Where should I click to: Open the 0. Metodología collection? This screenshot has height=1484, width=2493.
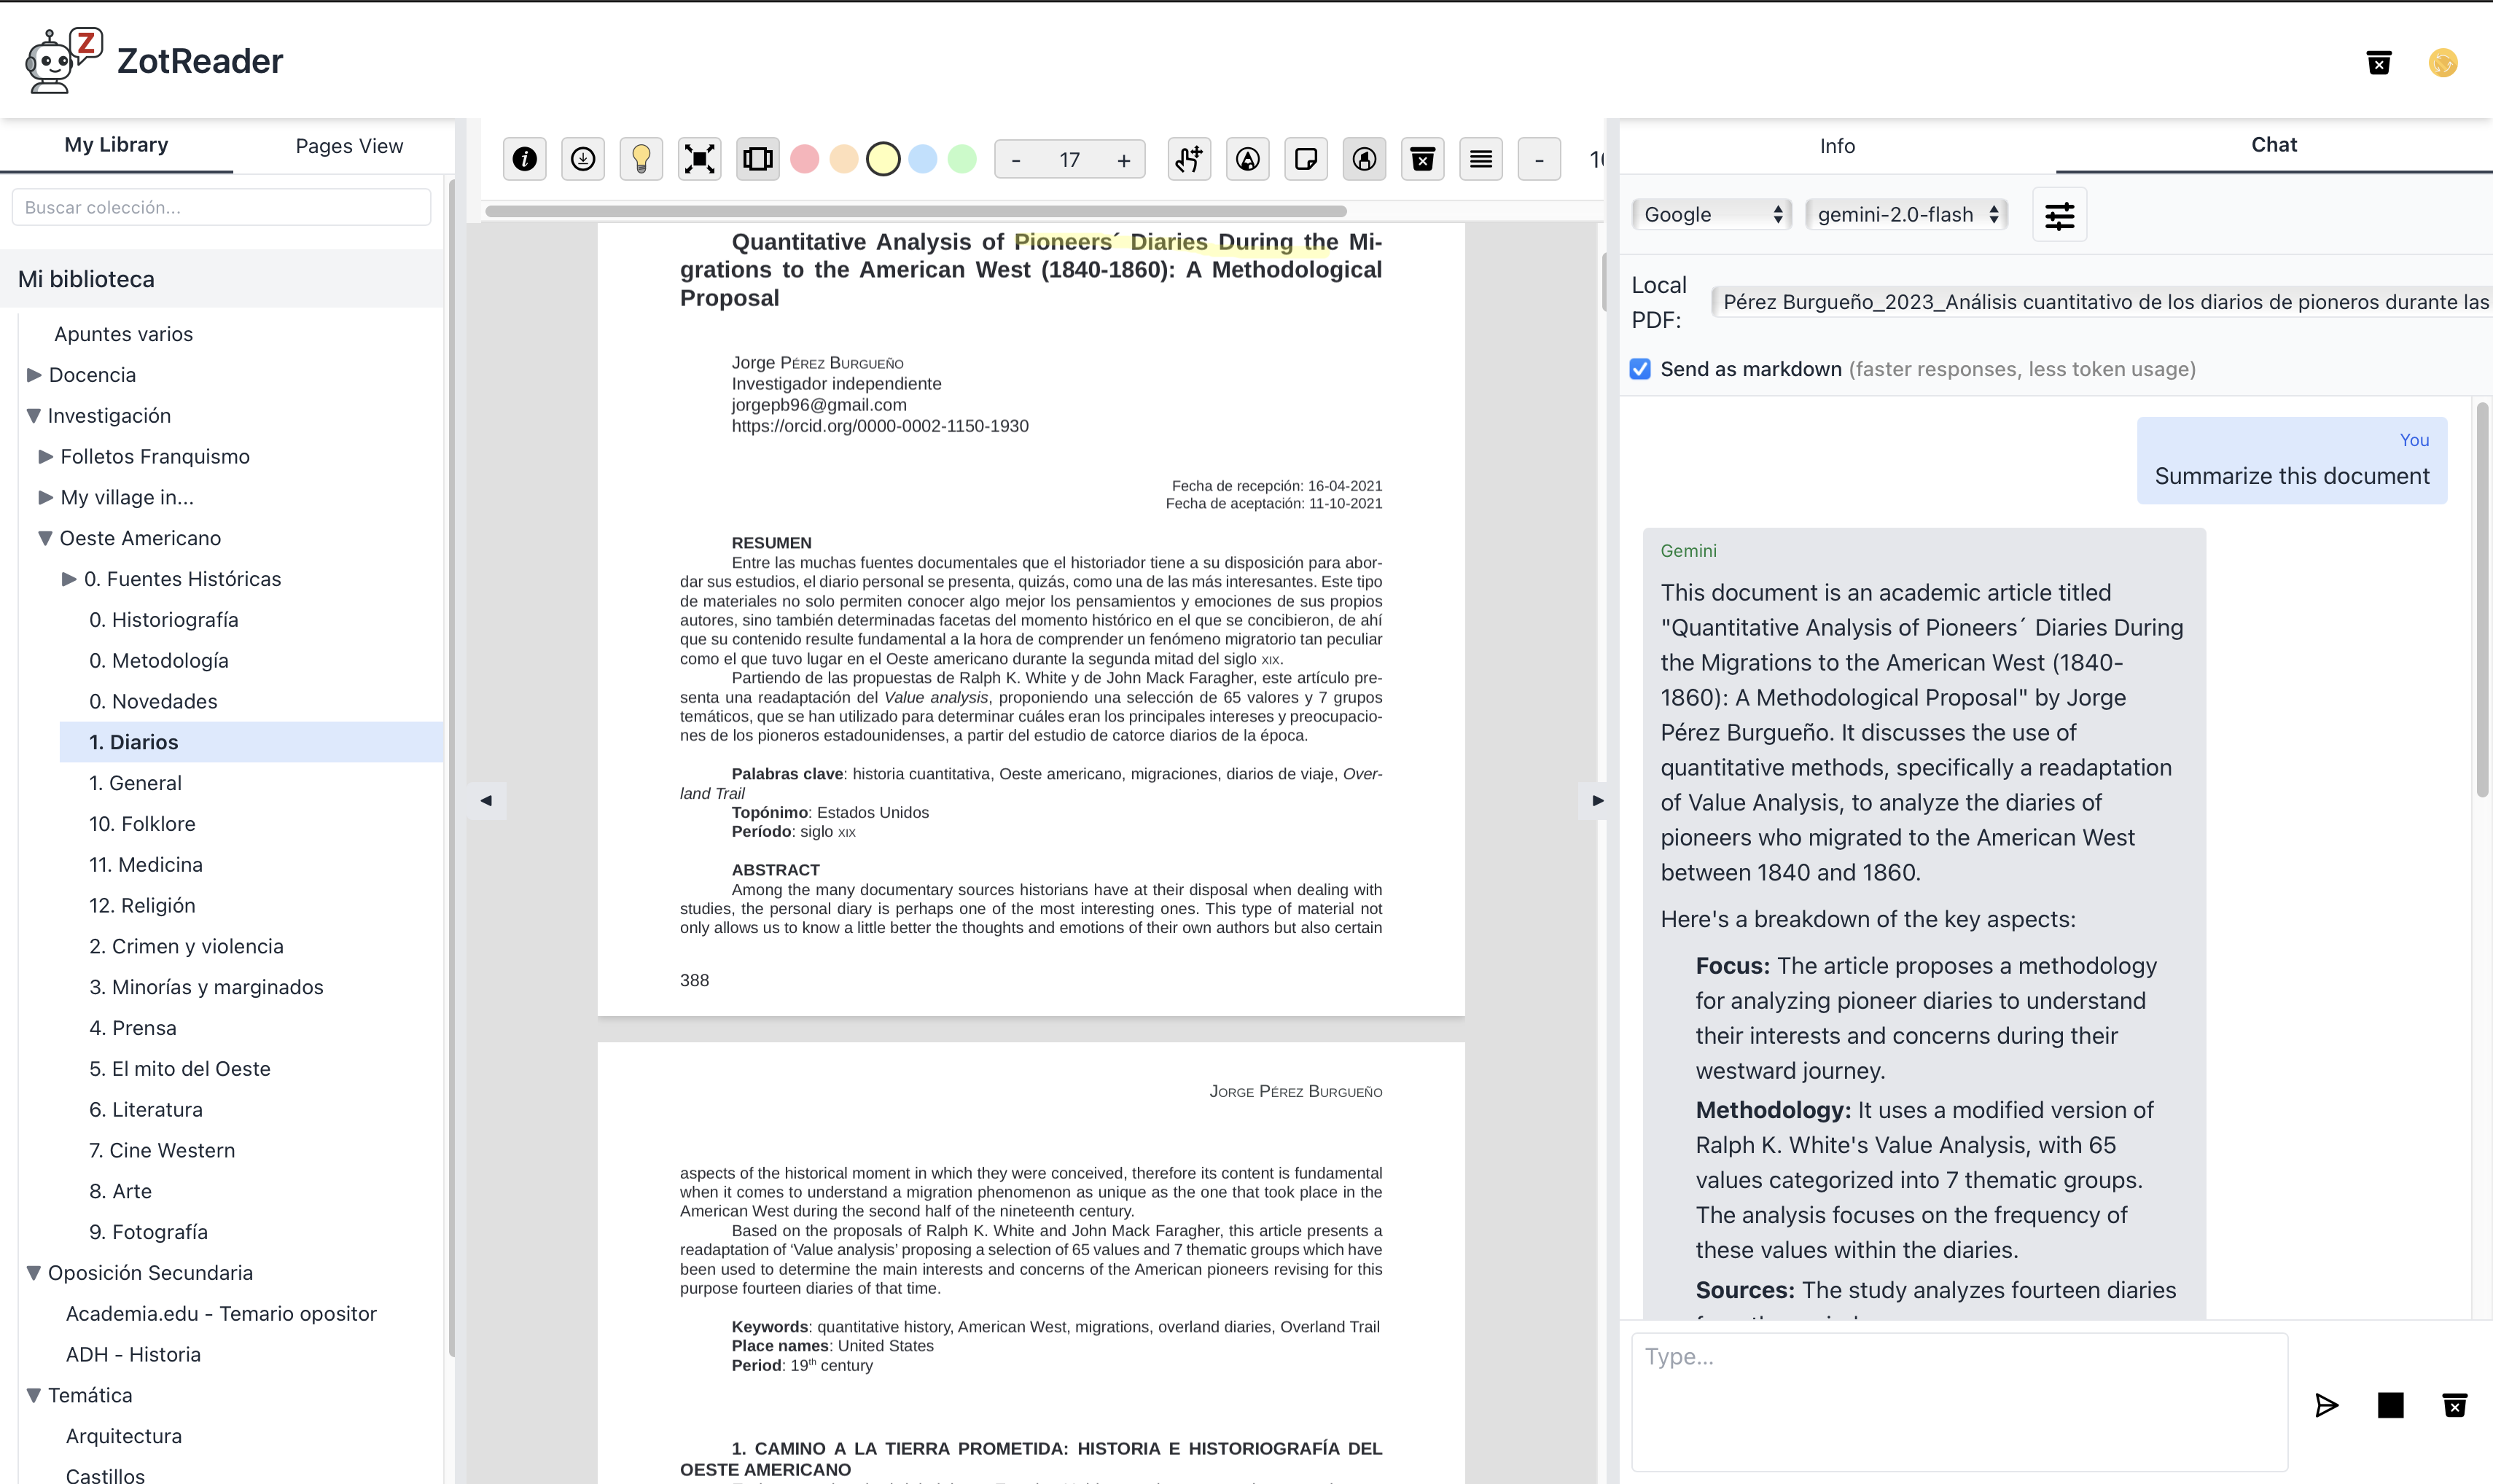[x=159, y=660]
